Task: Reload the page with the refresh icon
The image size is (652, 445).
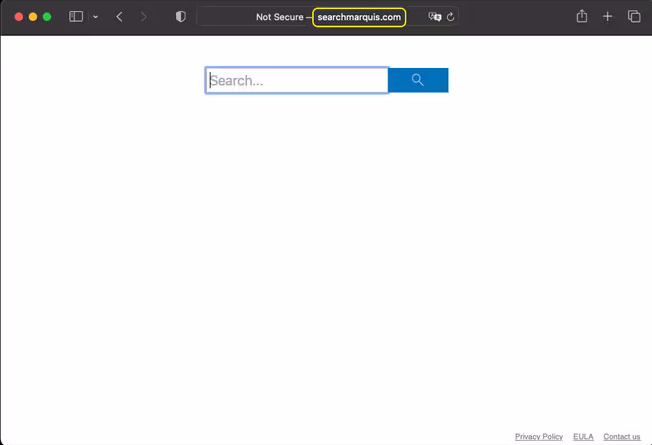Action: pos(451,17)
